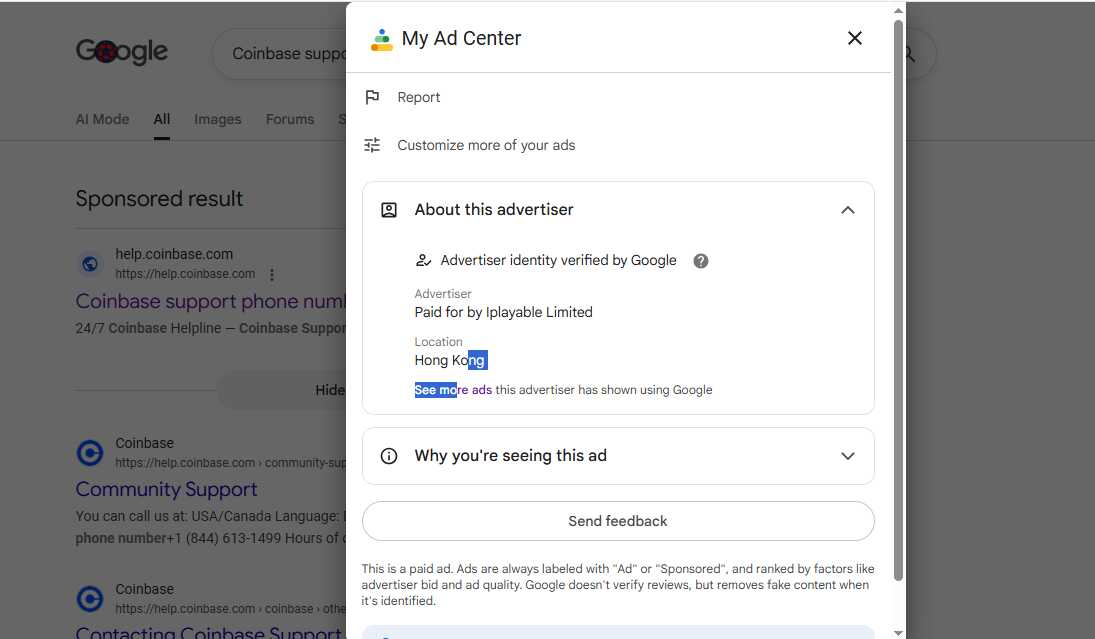Select the text Paid for by Iplayable Limited
1095x639 pixels.
point(504,312)
